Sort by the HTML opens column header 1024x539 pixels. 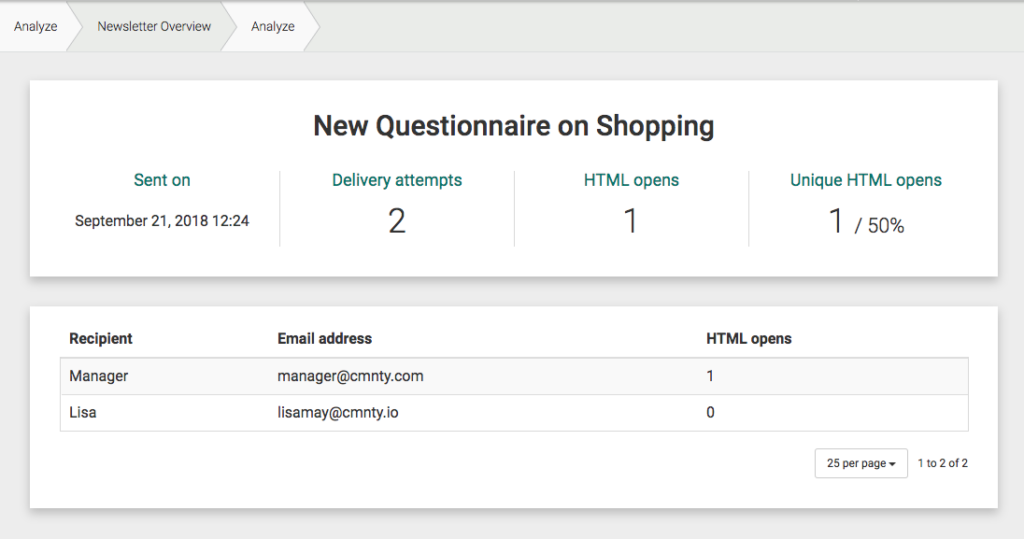(748, 338)
